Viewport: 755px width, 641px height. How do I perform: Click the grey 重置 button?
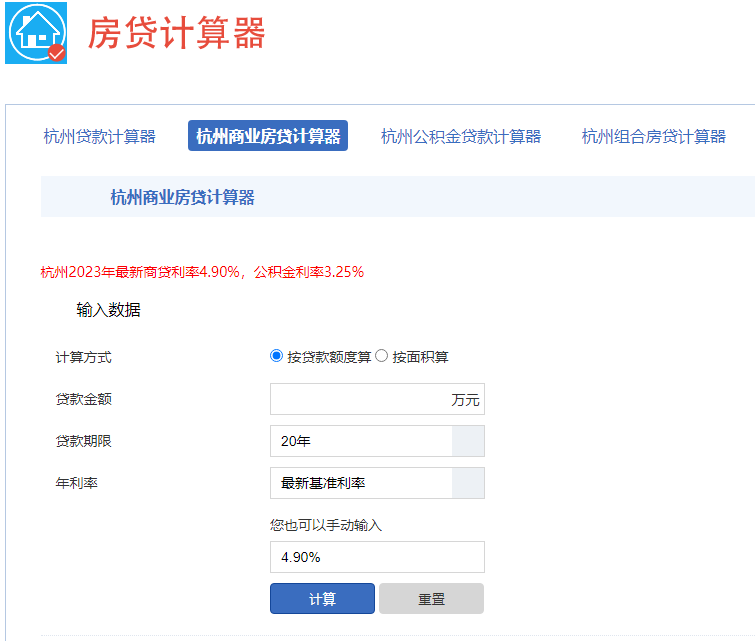[x=431, y=599]
